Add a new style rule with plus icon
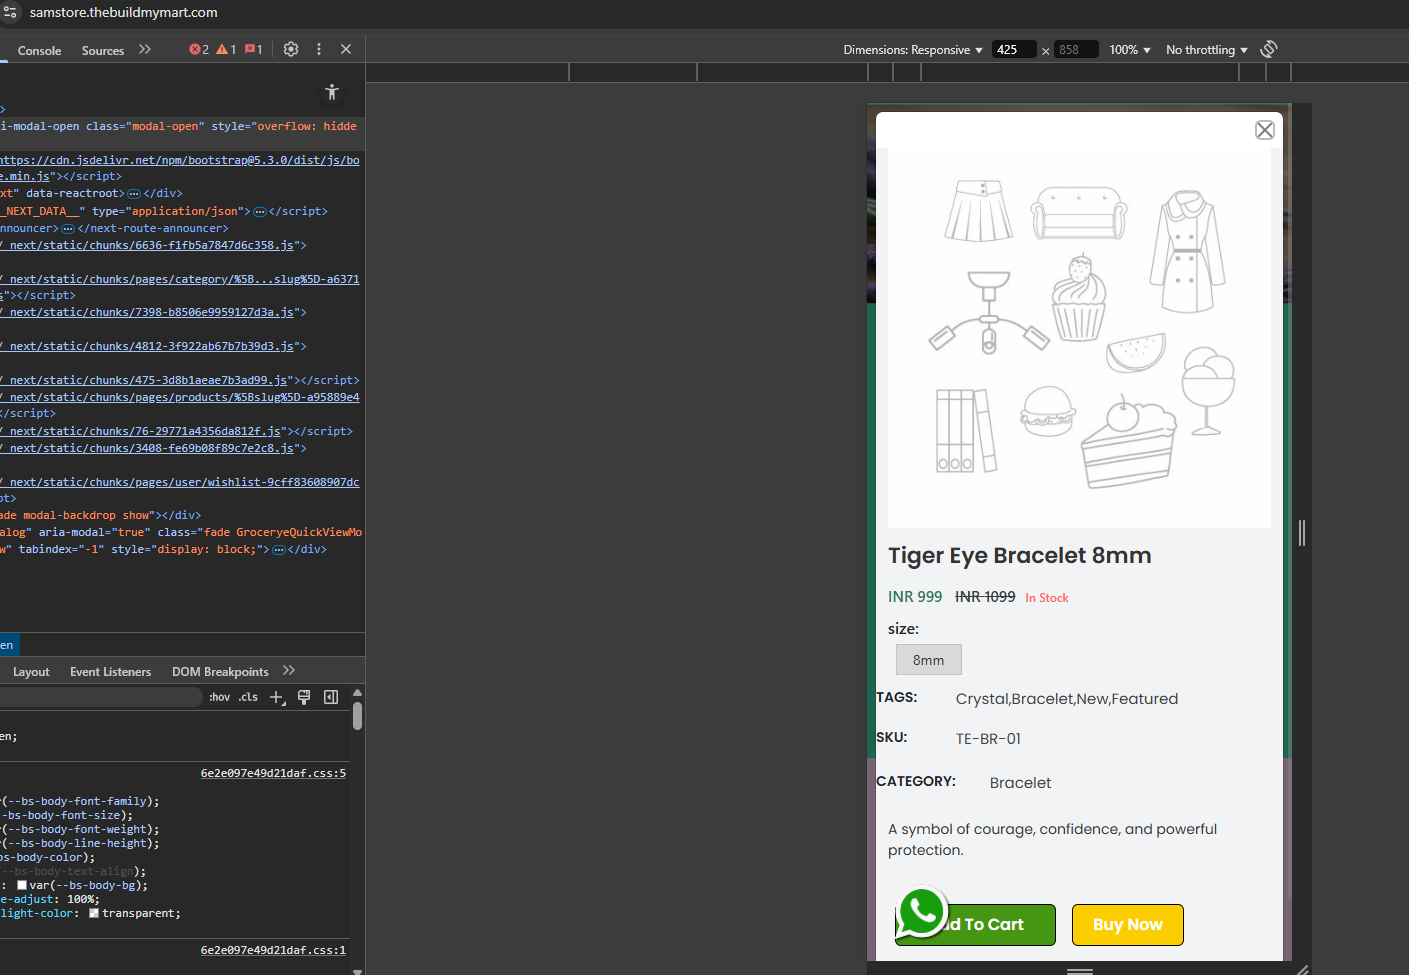 pos(277,697)
